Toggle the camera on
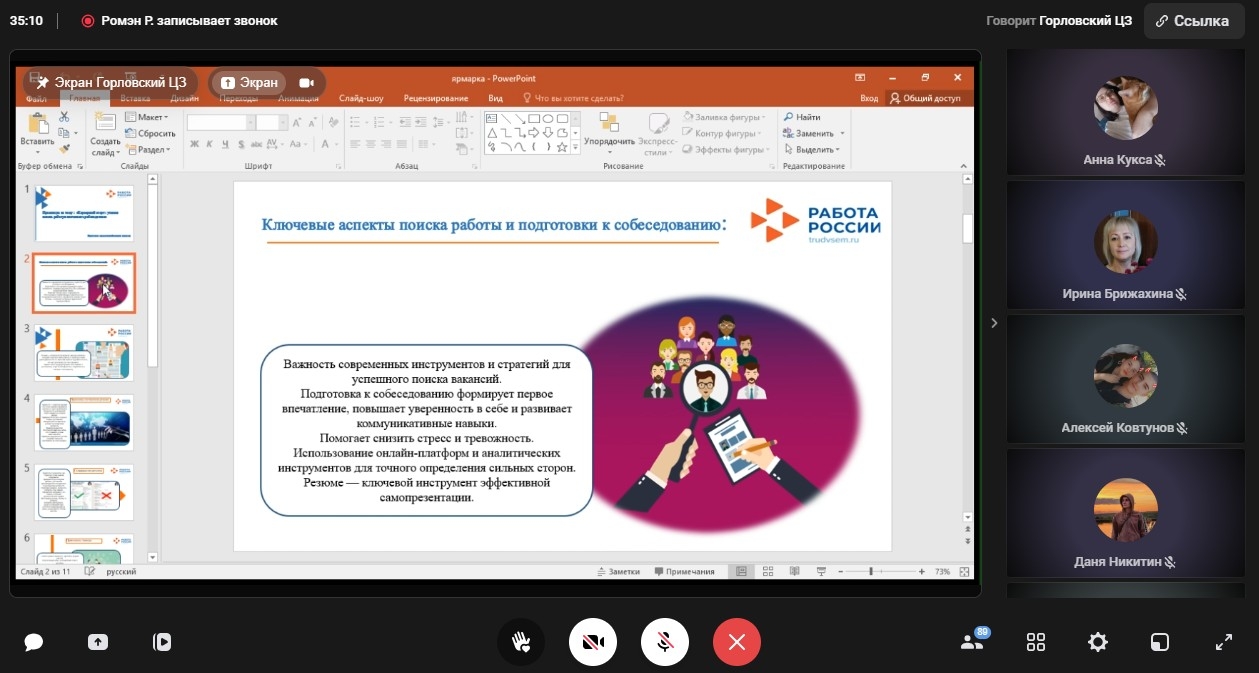Viewport: 1259px width, 673px height. point(593,642)
